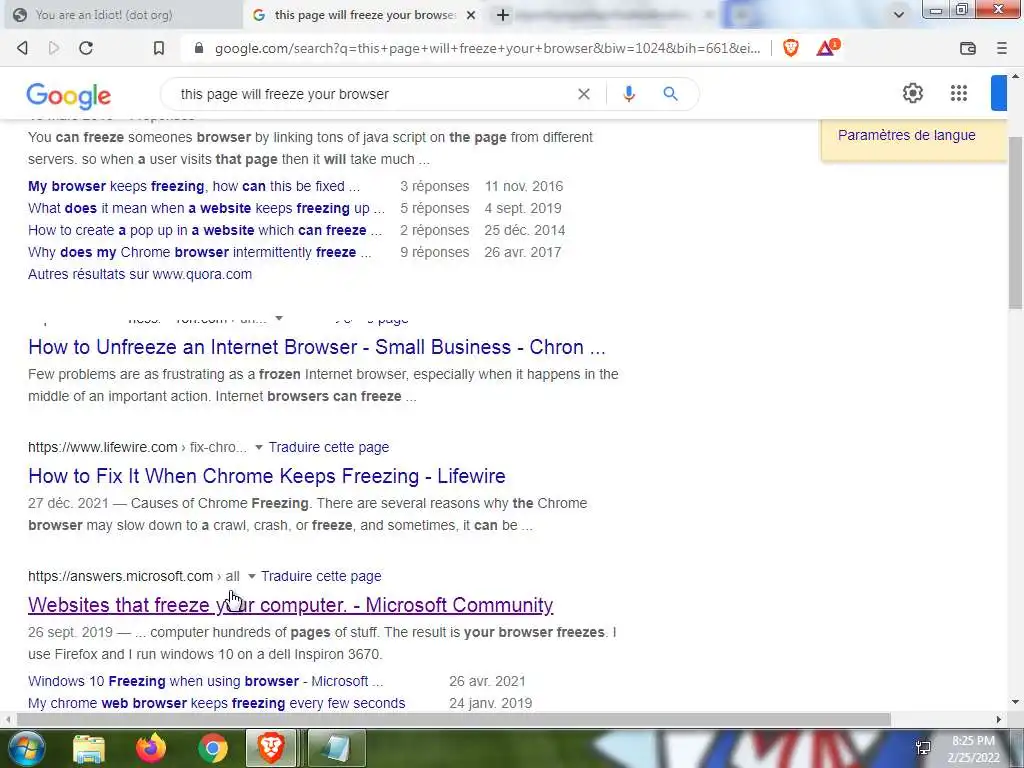Open the Brave wallet icon
Viewport: 1024px width, 768px height.
click(x=968, y=48)
